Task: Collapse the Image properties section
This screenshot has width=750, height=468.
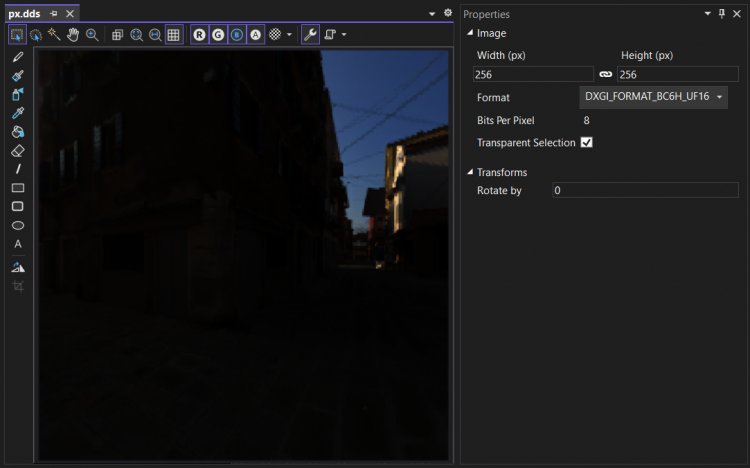Action: pos(471,33)
